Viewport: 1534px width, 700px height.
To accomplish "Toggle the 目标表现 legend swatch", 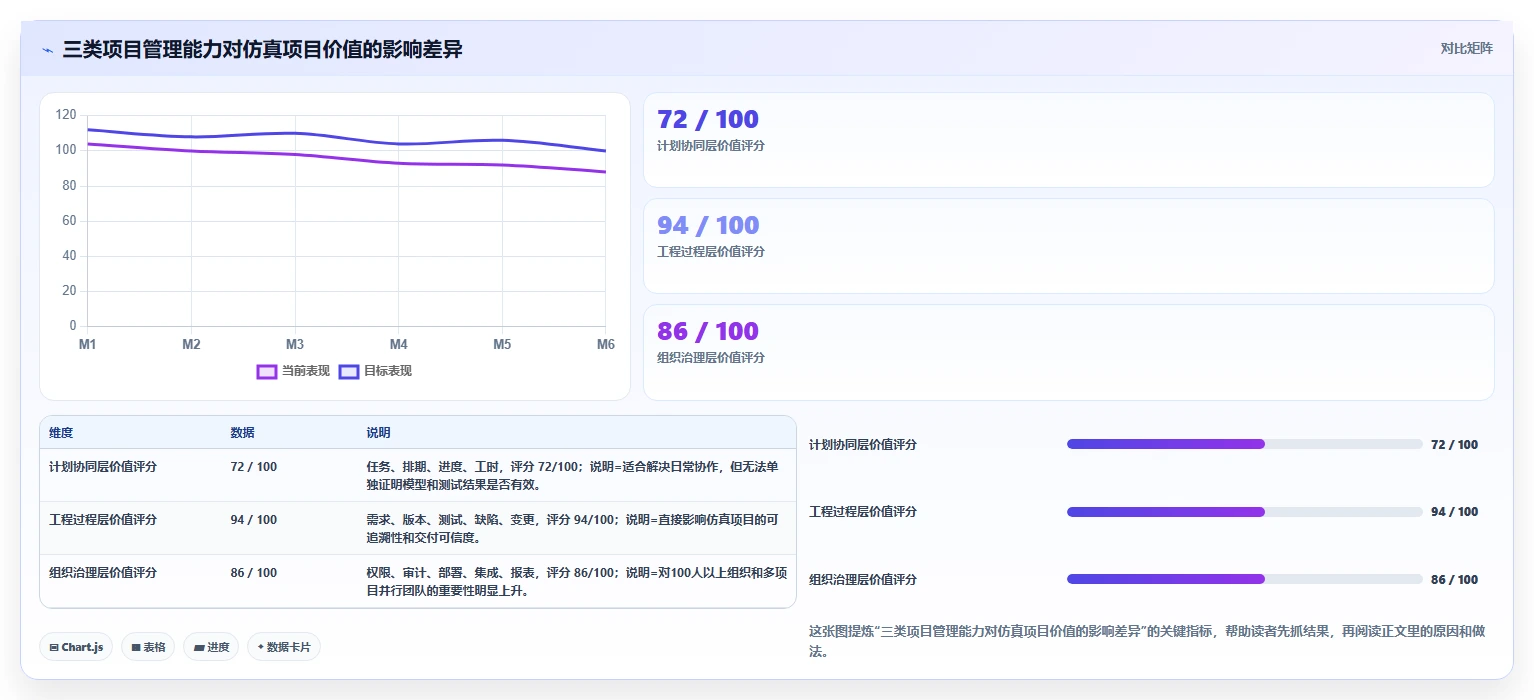I will point(349,371).
